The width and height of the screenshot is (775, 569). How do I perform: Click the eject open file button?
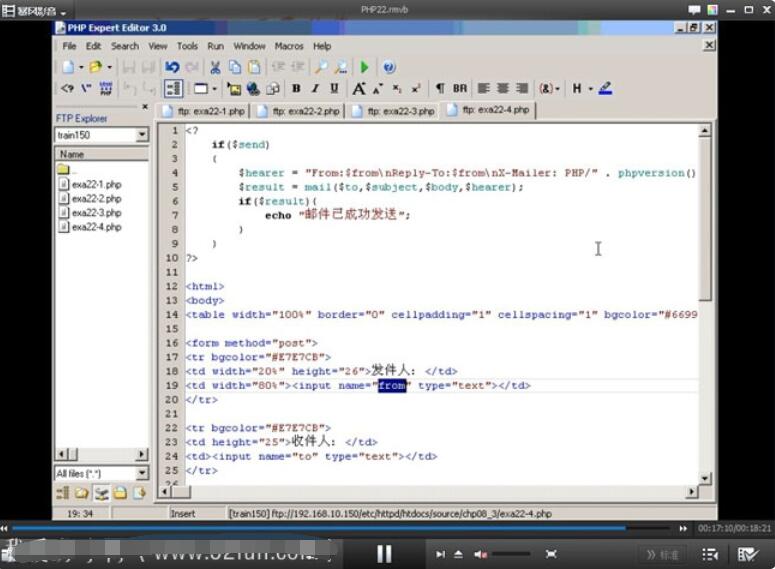(458, 555)
